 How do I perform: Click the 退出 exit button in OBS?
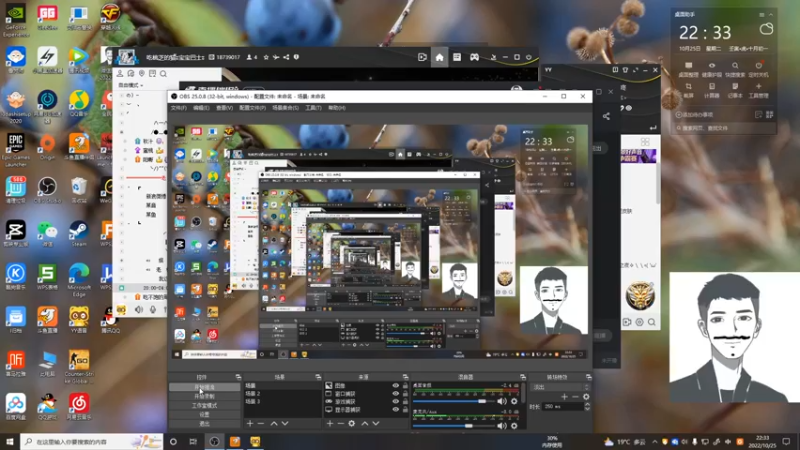coord(204,424)
